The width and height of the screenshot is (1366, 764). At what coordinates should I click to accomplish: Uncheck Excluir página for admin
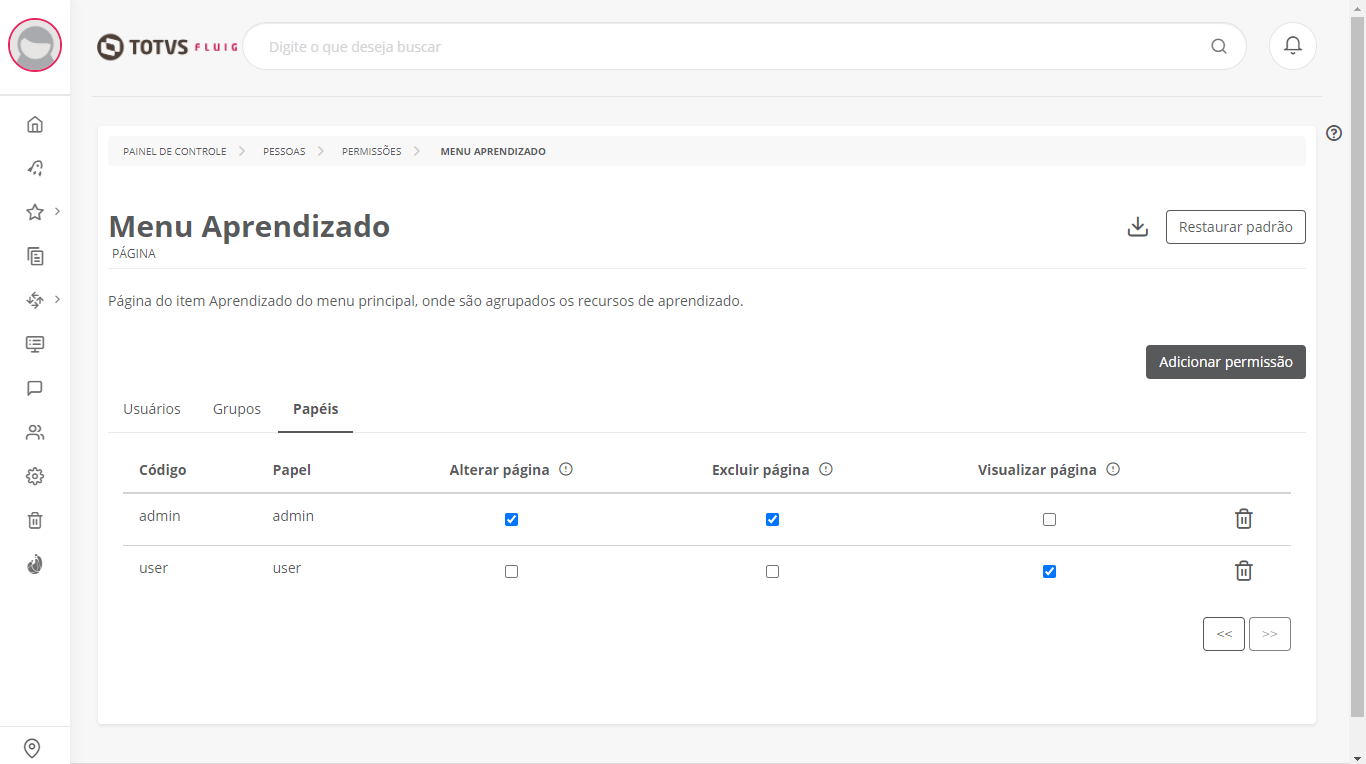pos(772,520)
